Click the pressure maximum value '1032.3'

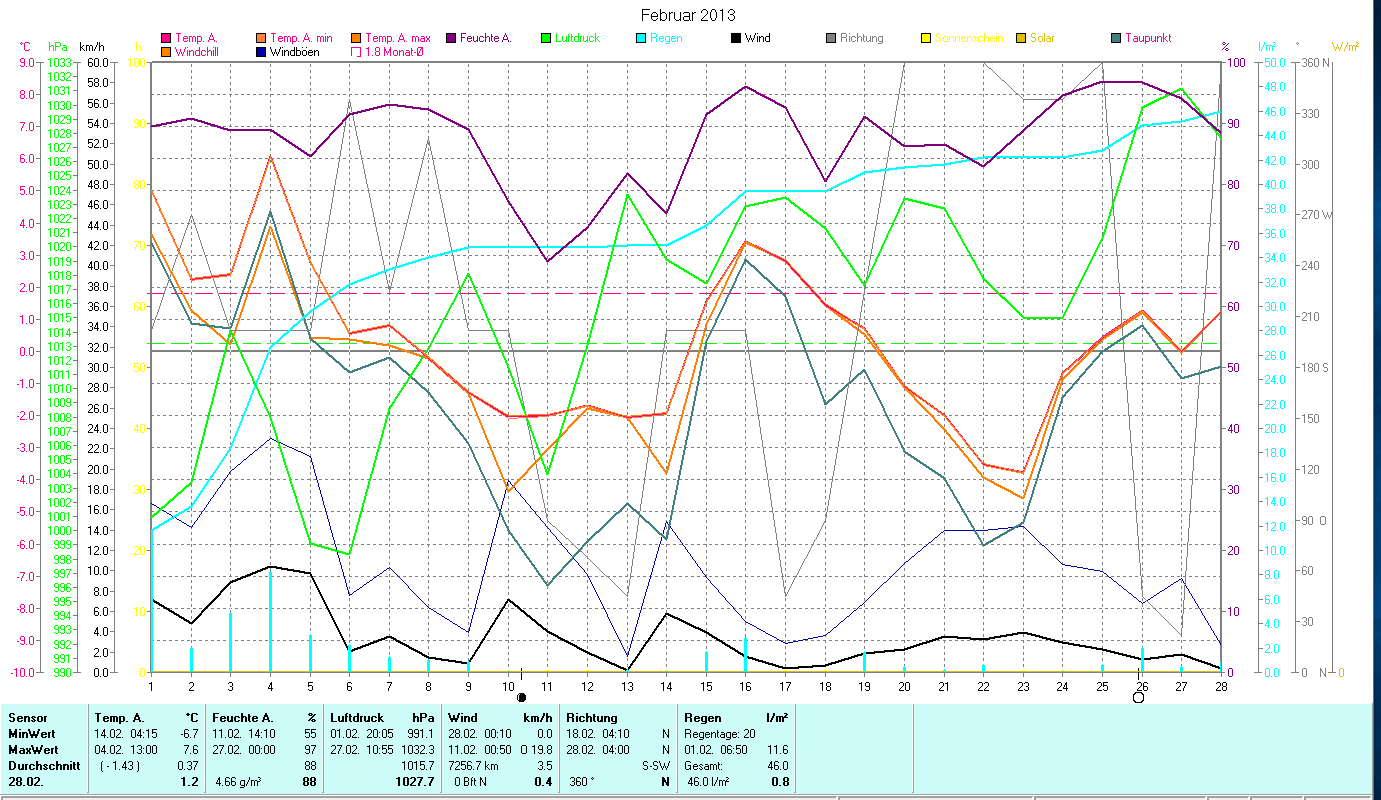pos(416,750)
